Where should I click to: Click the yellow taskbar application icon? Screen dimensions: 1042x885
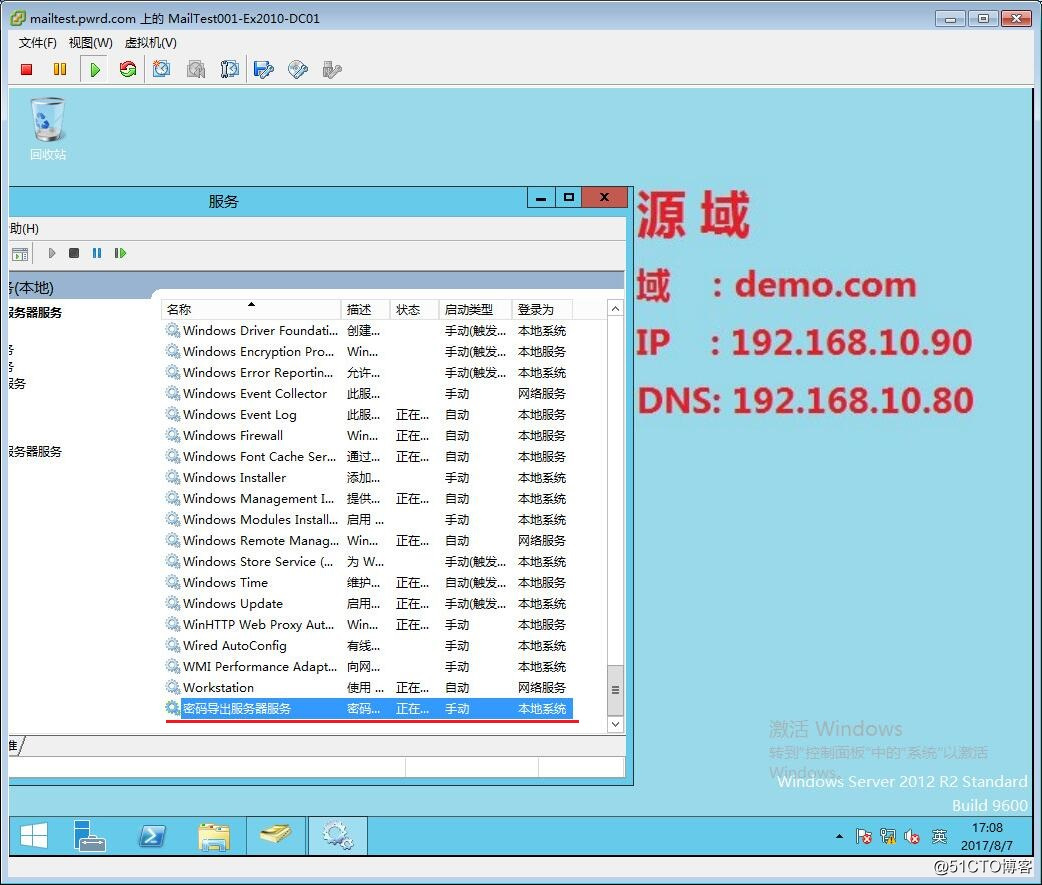coord(275,835)
